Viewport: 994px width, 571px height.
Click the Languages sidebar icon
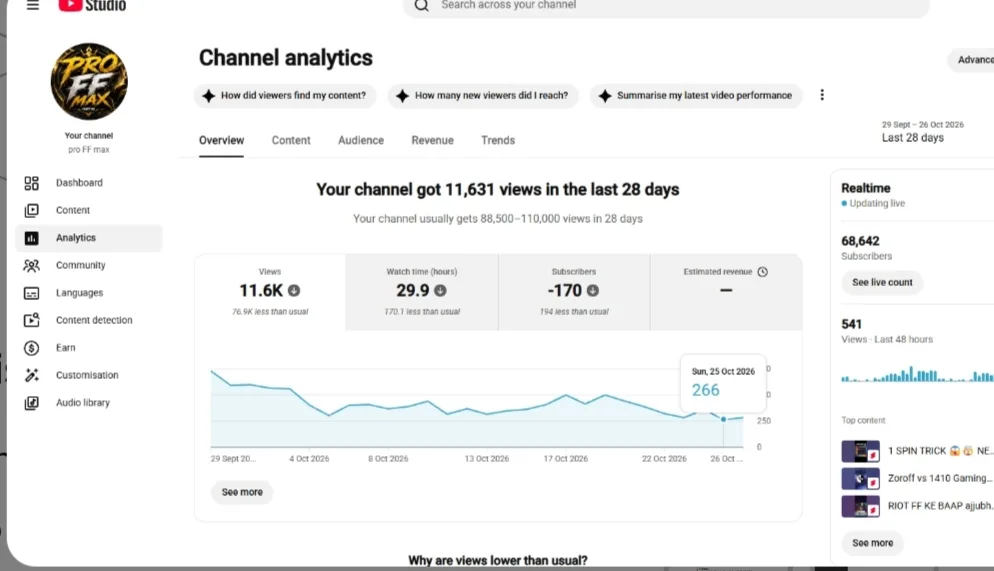click(x=31, y=293)
